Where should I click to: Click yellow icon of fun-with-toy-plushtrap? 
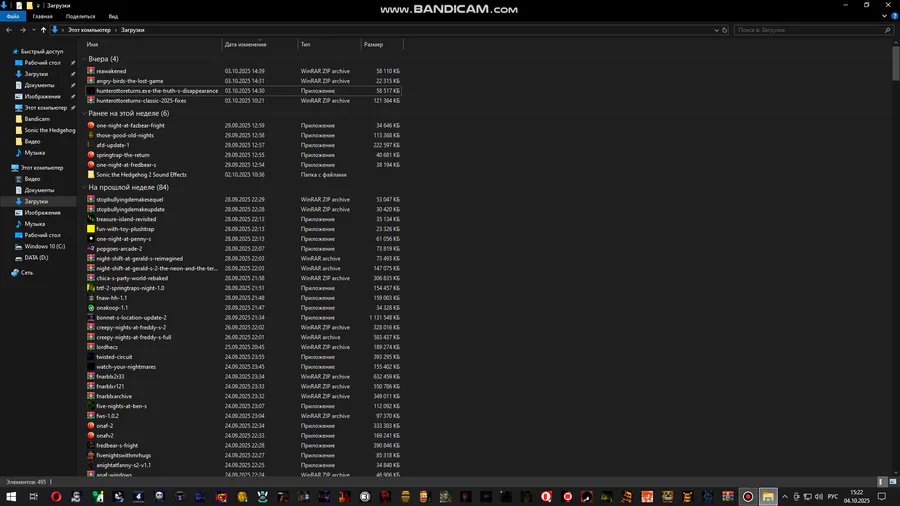point(91,229)
